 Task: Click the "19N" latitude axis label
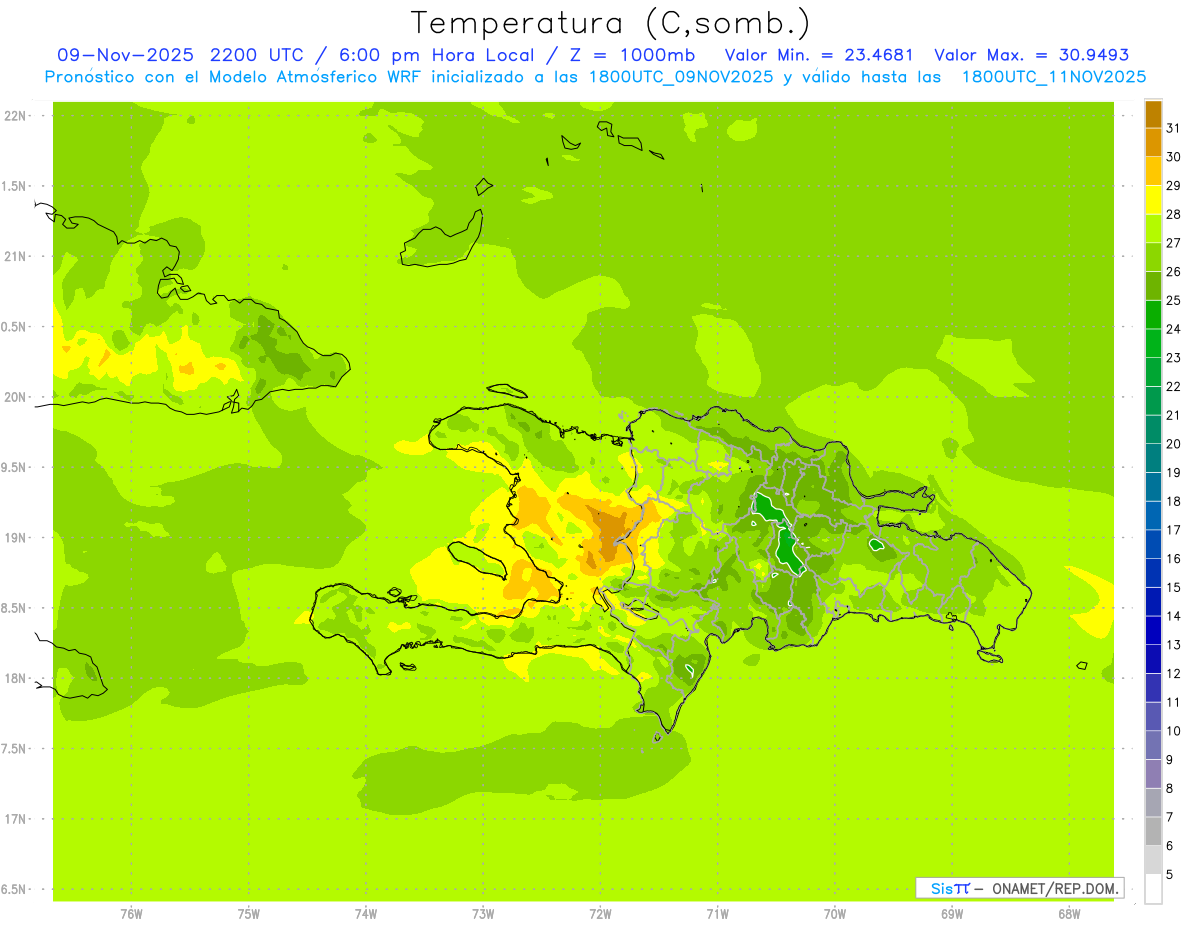click(16, 538)
